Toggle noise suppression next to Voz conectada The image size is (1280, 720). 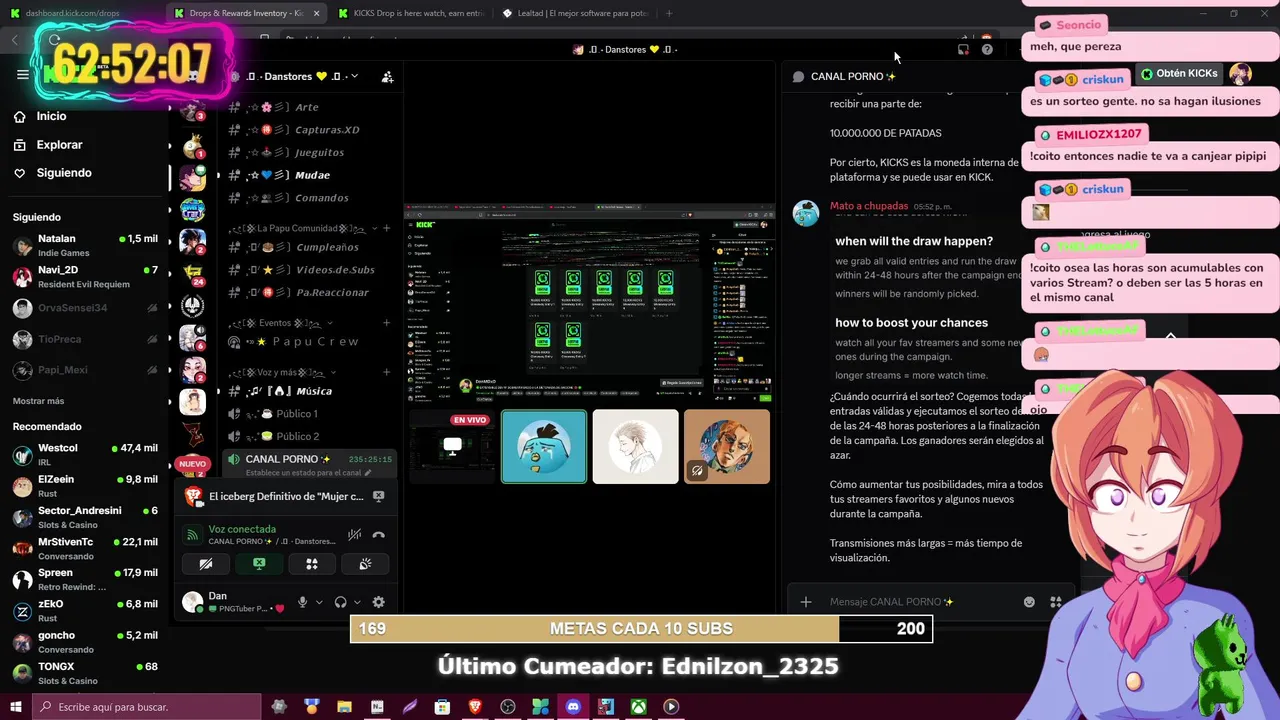click(354, 535)
